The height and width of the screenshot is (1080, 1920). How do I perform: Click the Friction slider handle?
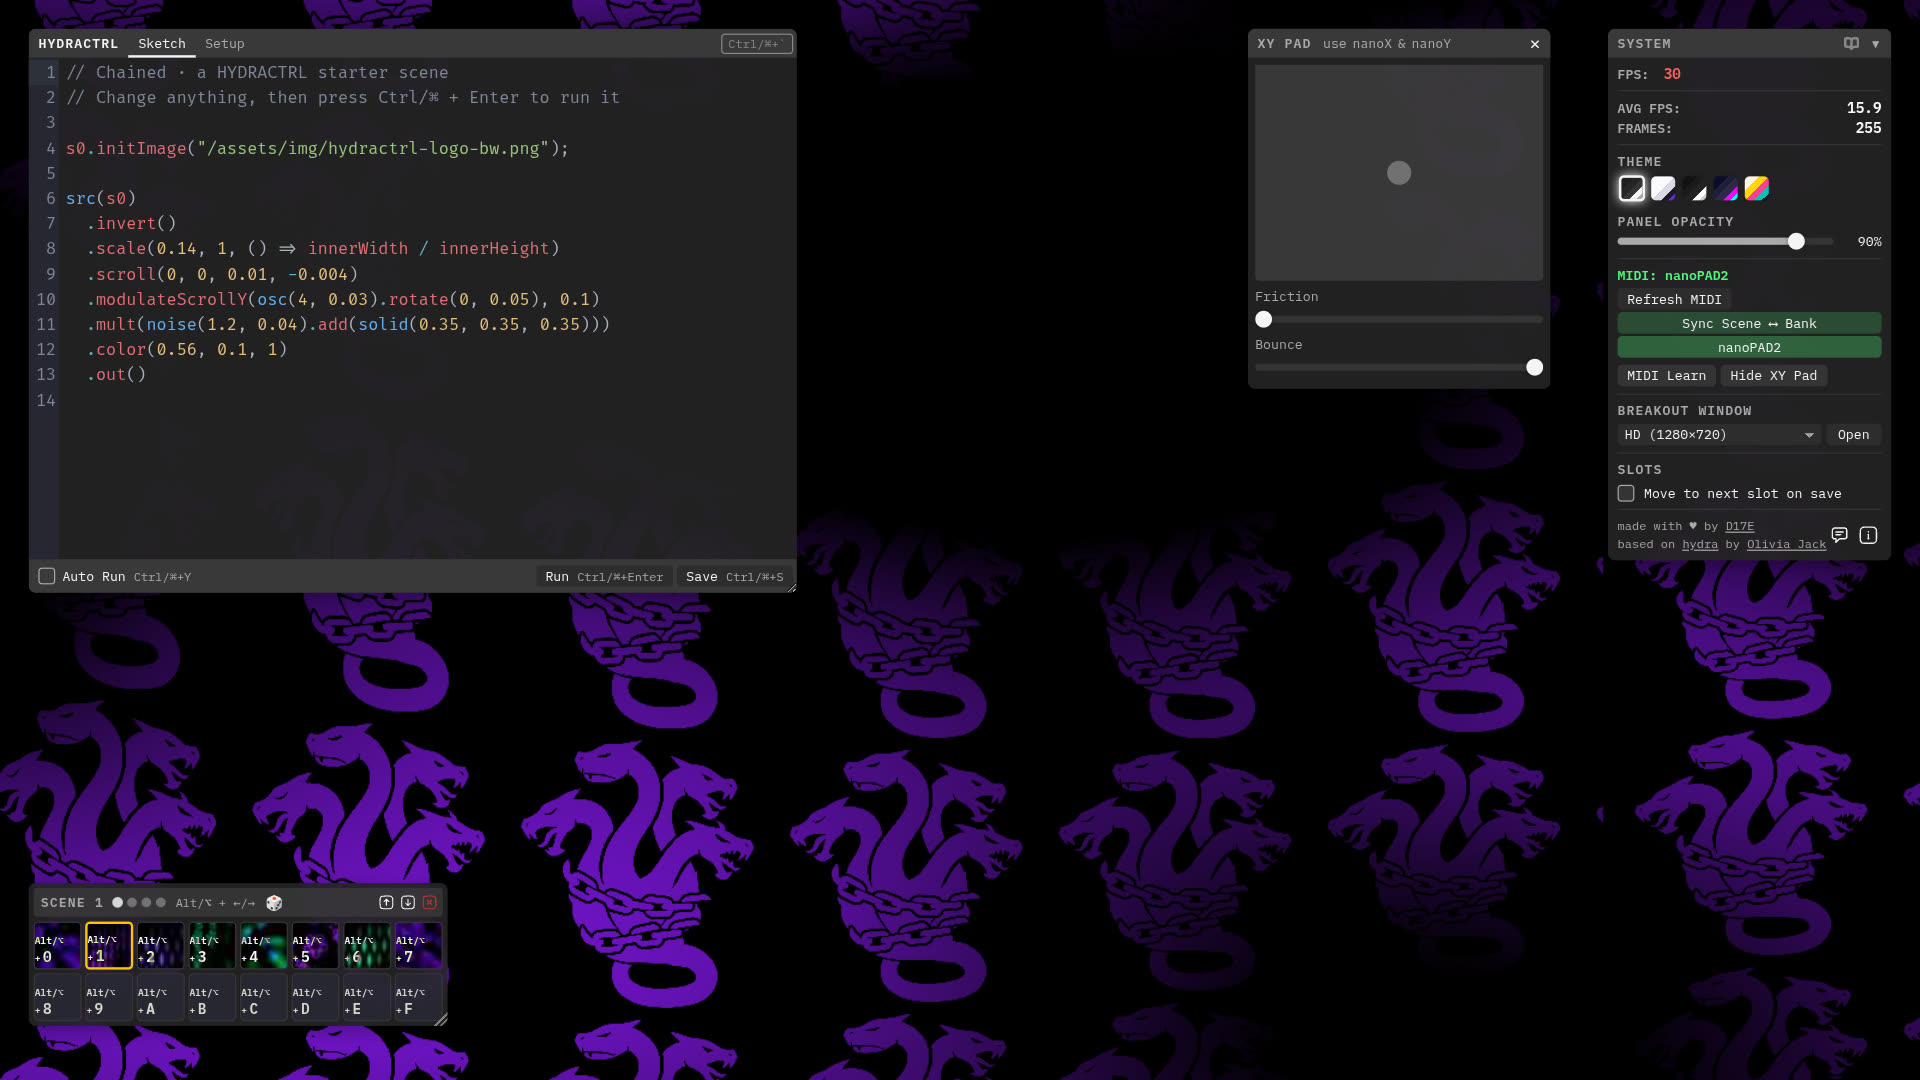click(1264, 320)
